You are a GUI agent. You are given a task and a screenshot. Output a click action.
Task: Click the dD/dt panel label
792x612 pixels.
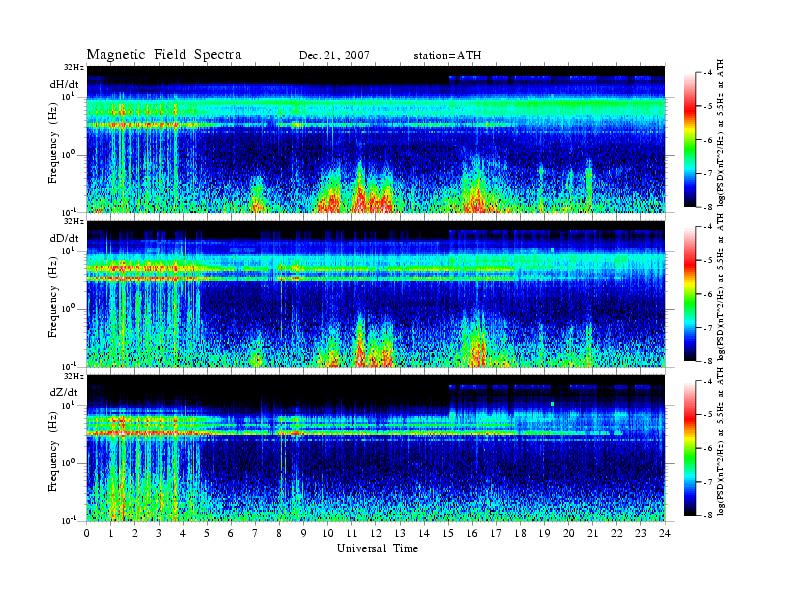click(64, 238)
